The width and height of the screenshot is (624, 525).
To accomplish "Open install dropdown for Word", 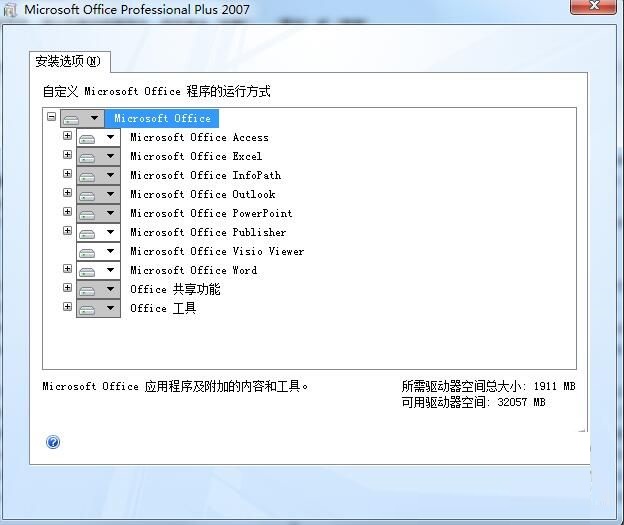I will click(98, 270).
